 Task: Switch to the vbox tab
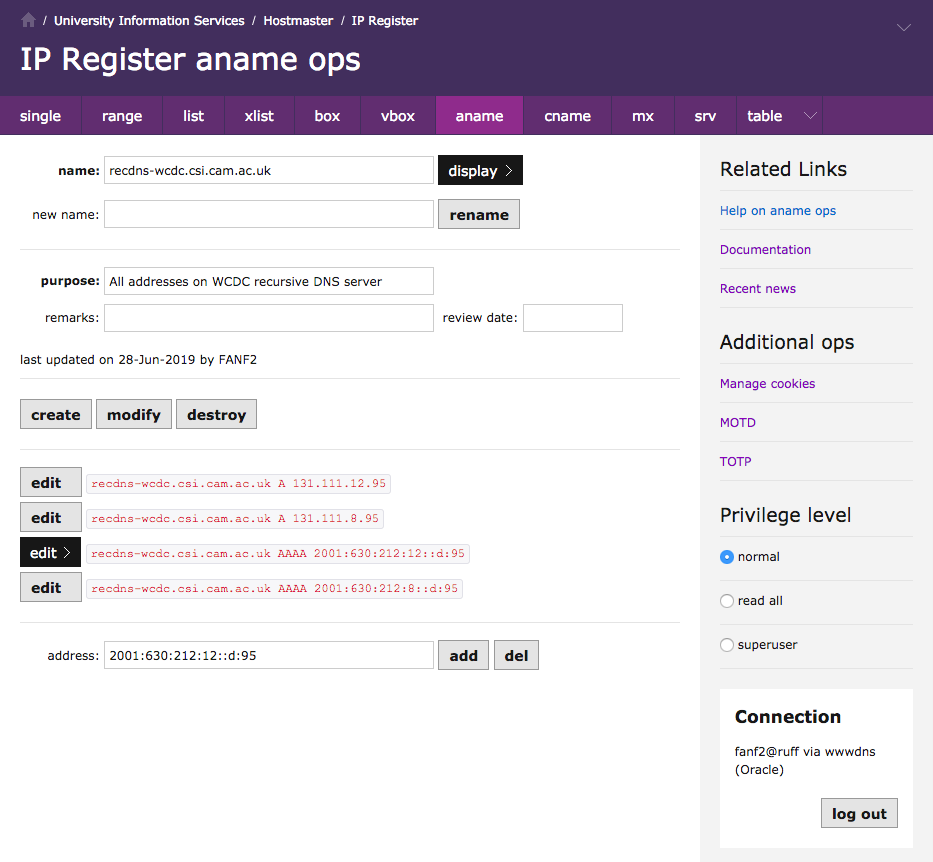point(398,116)
